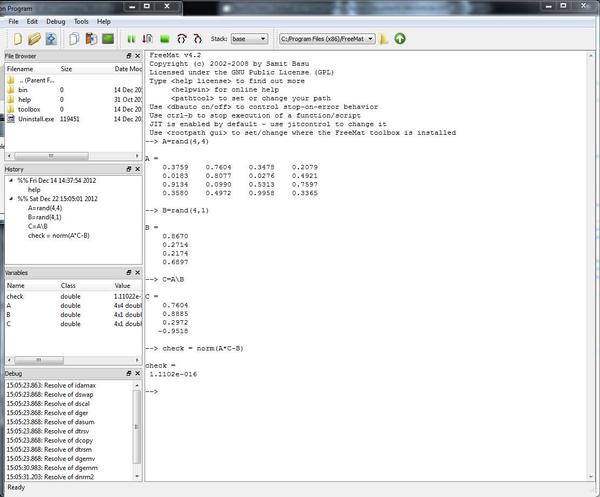Screen dimensions: 600x497
Task: Click the Open file folder icon
Action: (x=34, y=39)
